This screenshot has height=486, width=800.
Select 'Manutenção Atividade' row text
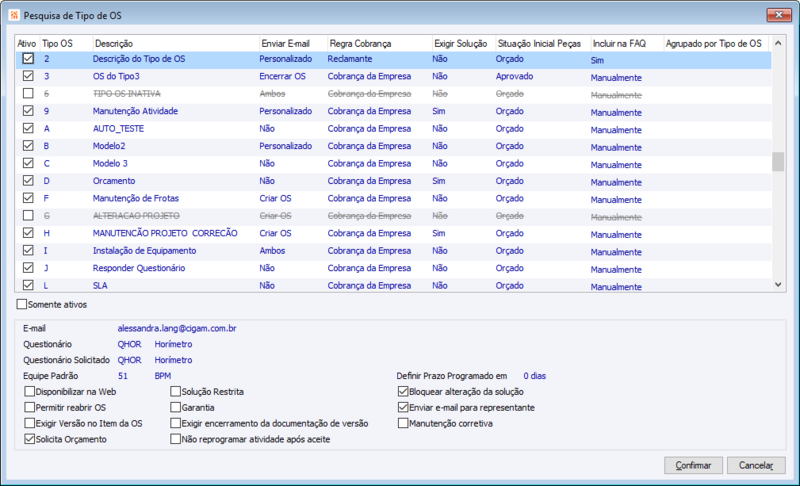click(135, 111)
